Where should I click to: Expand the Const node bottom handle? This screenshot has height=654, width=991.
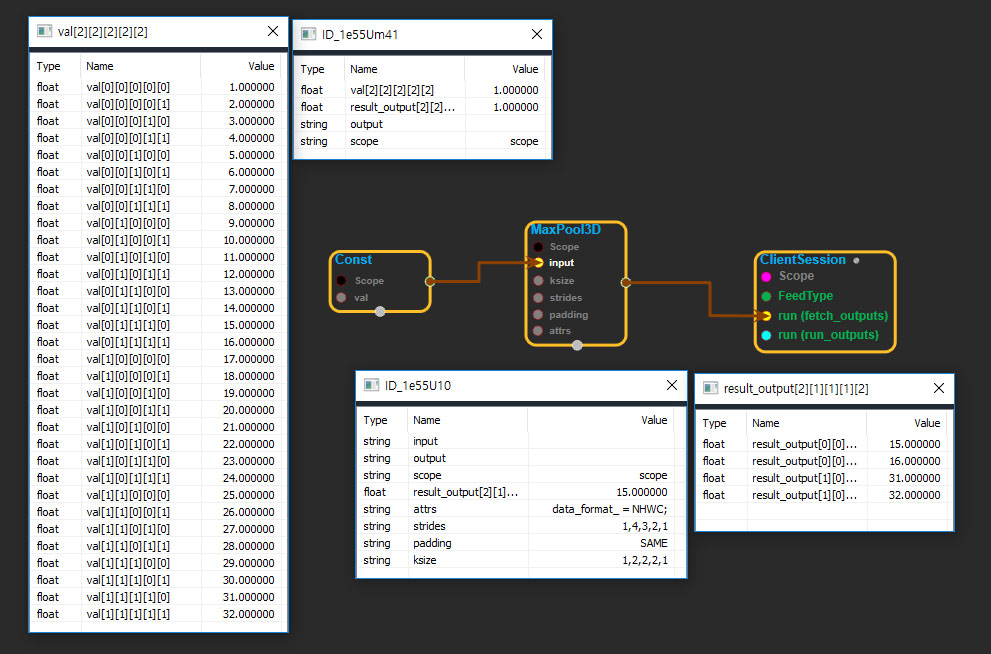pyautogui.click(x=380, y=312)
